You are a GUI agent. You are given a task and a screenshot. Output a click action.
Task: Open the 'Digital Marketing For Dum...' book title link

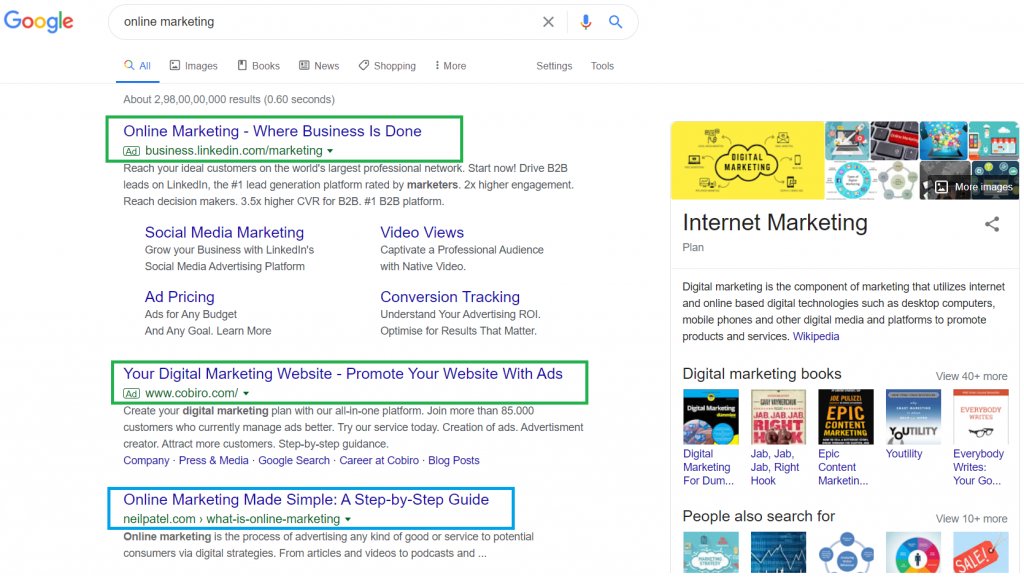708,467
